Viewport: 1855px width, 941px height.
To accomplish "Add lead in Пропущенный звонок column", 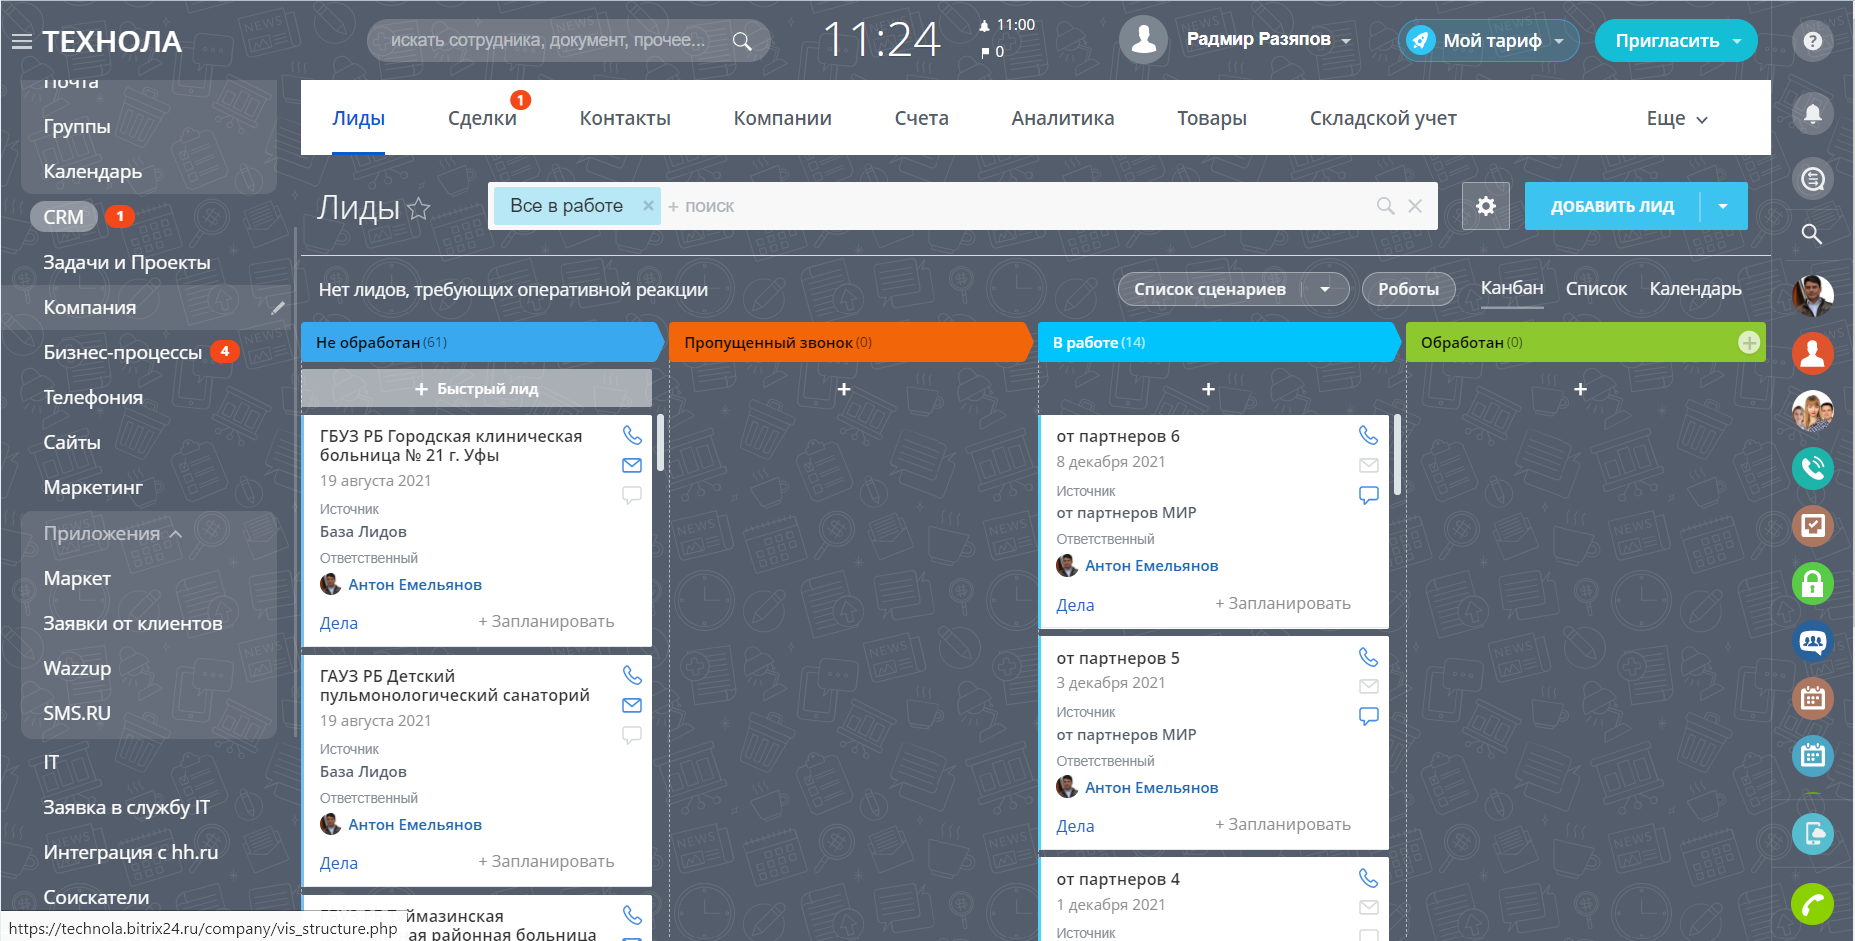I will [844, 389].
